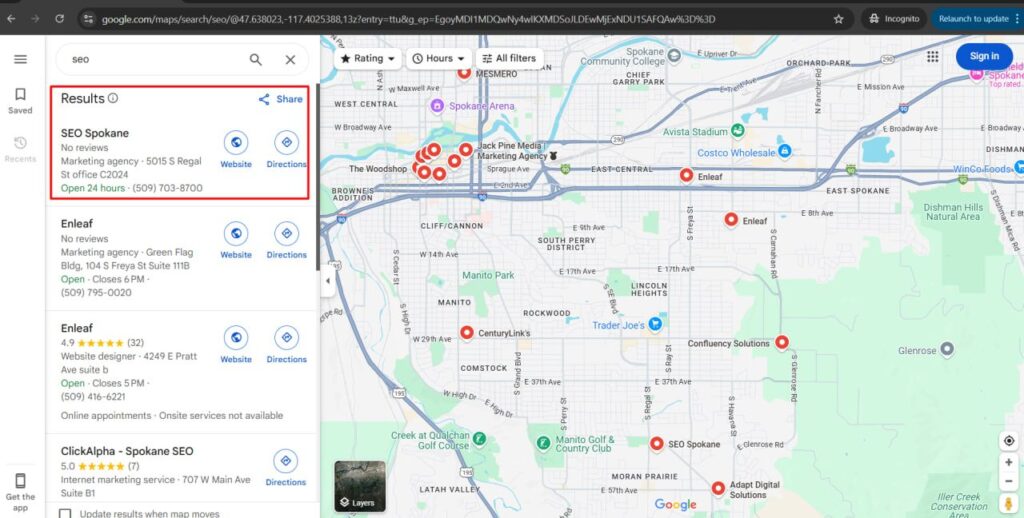Click the Manito Golf & Country Club marker
This screenshot has width=1024, height=518.
point(543,443)
